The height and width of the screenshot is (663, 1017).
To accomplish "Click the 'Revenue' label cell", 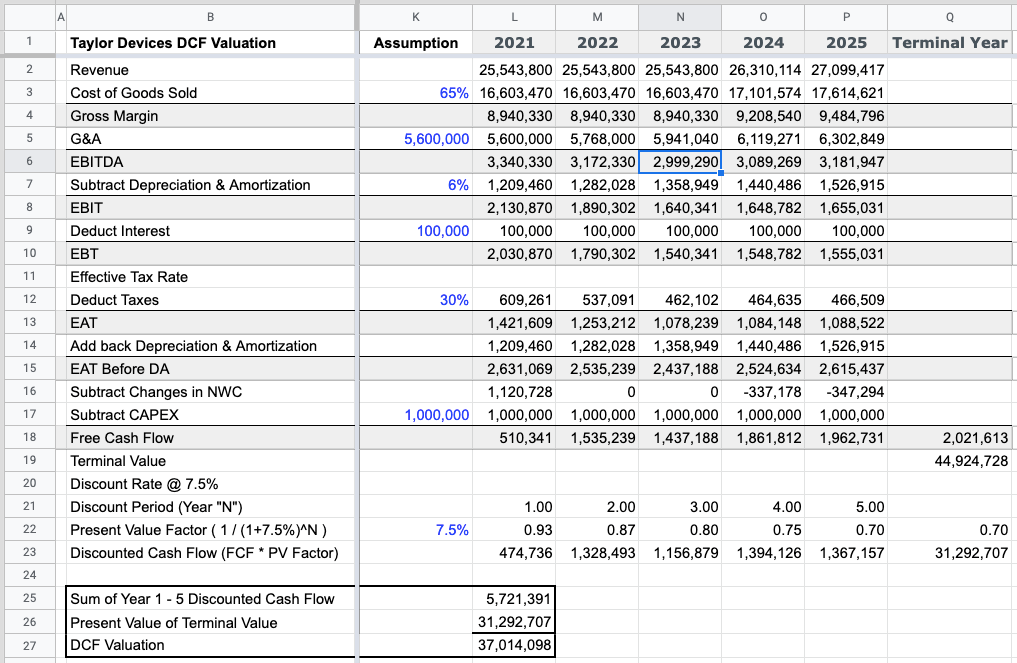I will coord(211,69).
